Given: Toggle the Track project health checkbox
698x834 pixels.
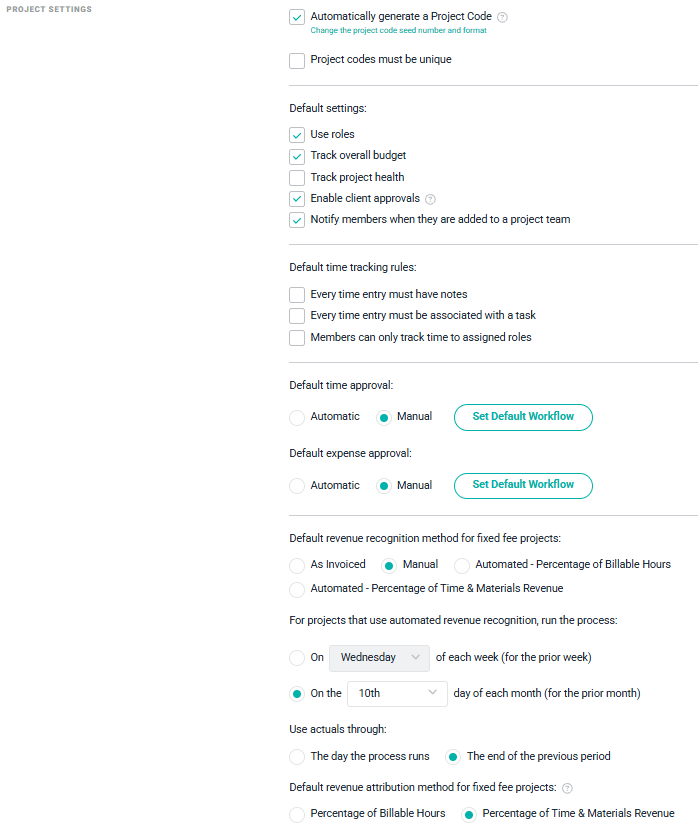Looking at the screenshot, I should point(297,177).
